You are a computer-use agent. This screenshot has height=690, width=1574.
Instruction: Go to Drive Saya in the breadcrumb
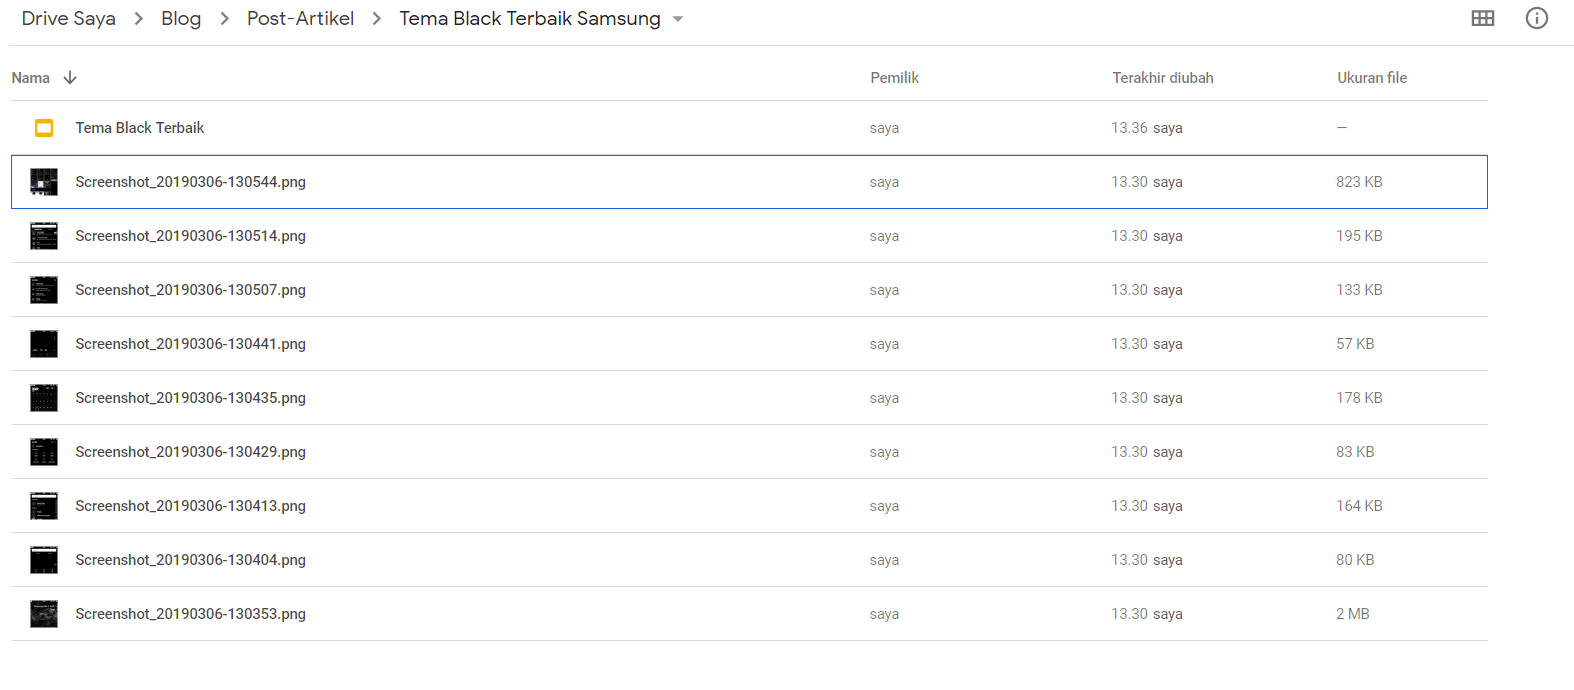[69, 18]
